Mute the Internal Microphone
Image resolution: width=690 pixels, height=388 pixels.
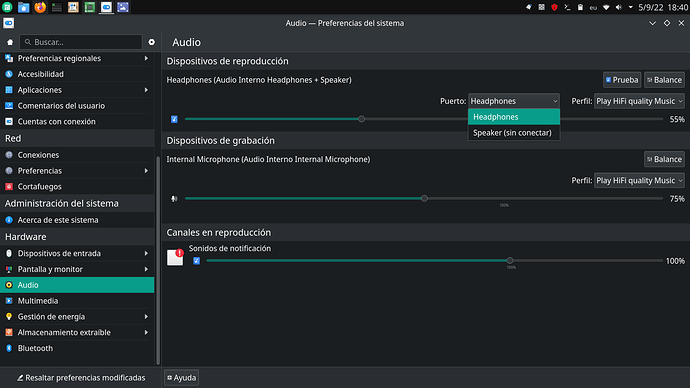(x=174, y=199)
